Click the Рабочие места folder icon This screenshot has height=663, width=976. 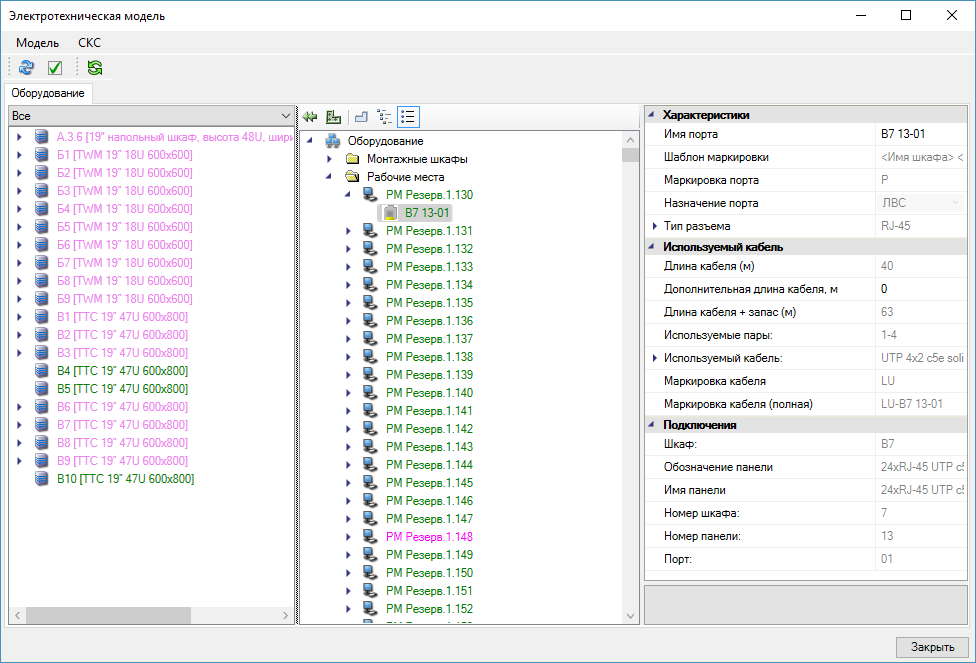pos(353,177)
